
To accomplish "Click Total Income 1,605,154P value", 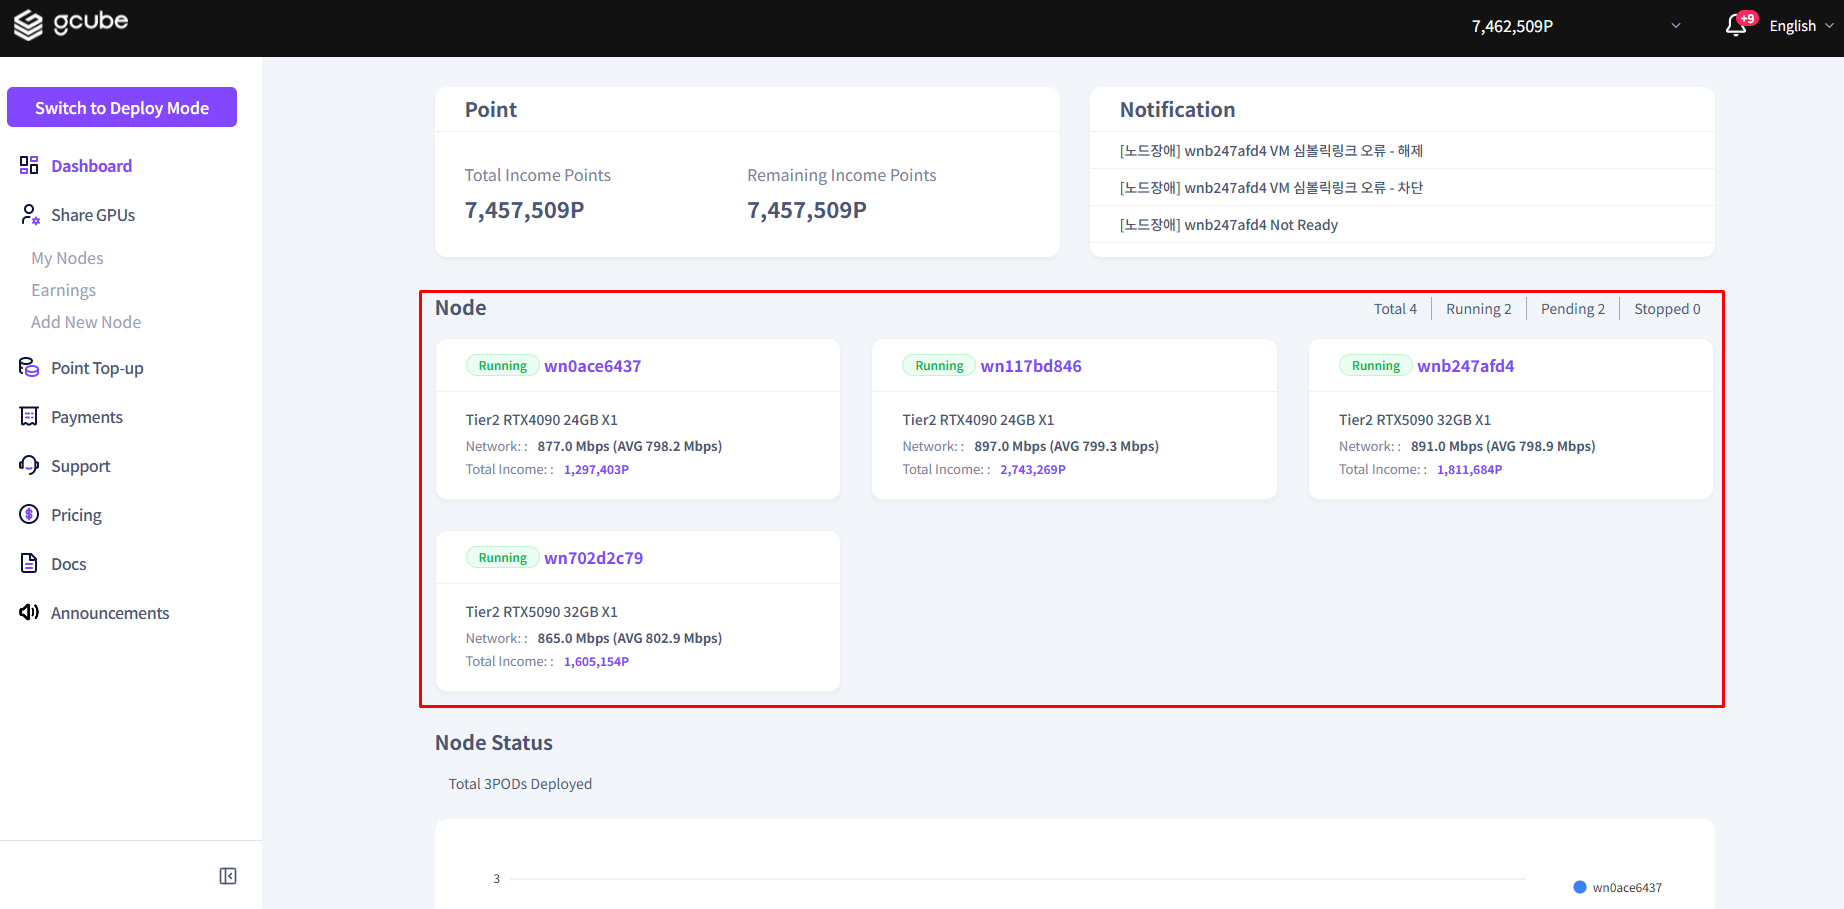I will pos(596,662).
